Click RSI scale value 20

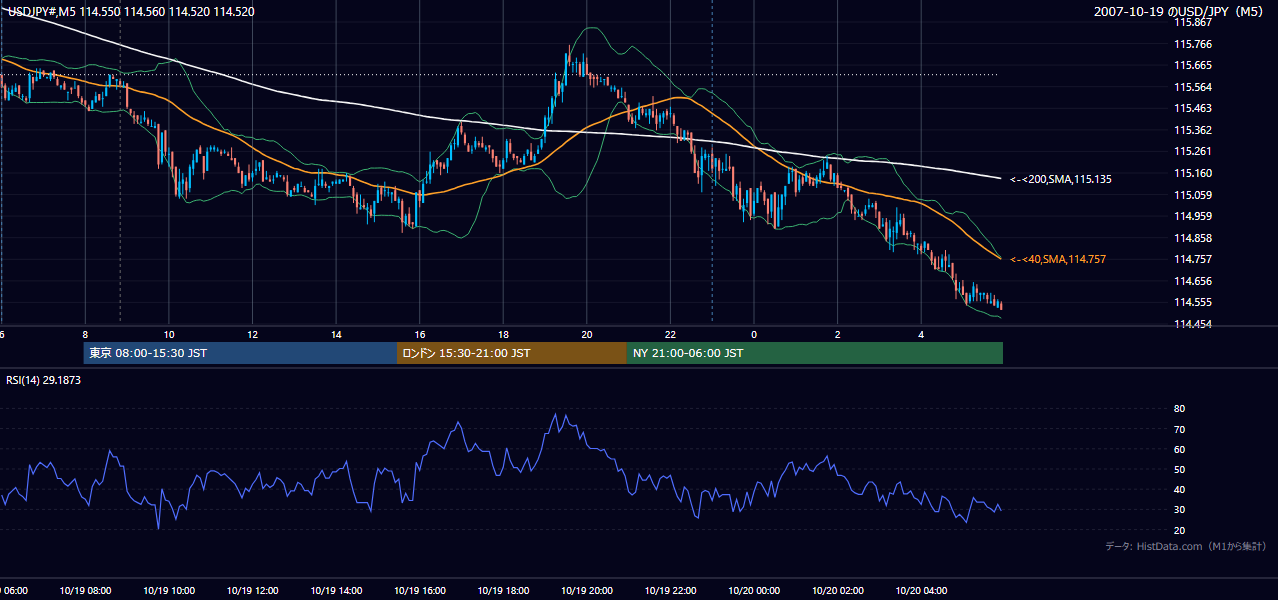(1179, 531)
